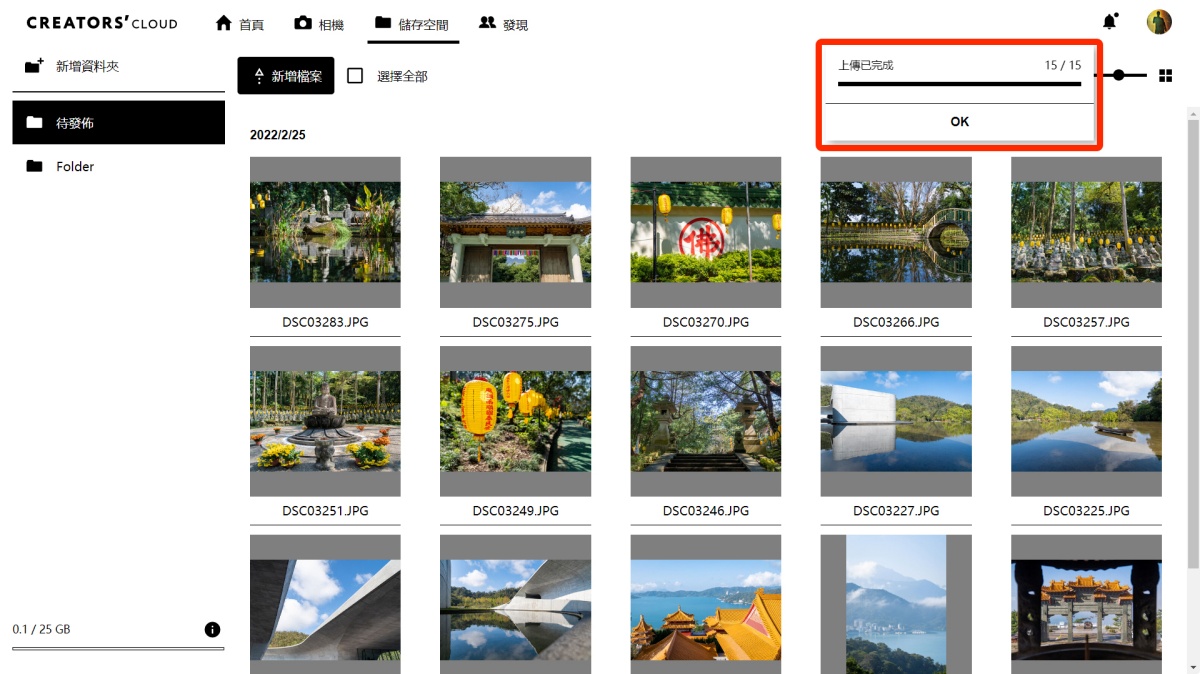Viewport: 1200px width, 674px height.
Task: Click the notification bell icon
Action: (1109, 22)
